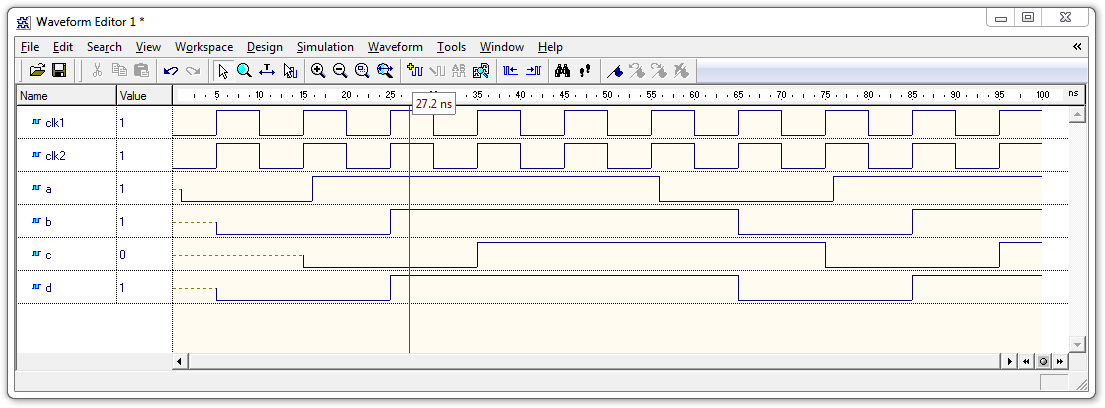
Task: Click the Zoom to Selection icon
Action: (362, 70)
